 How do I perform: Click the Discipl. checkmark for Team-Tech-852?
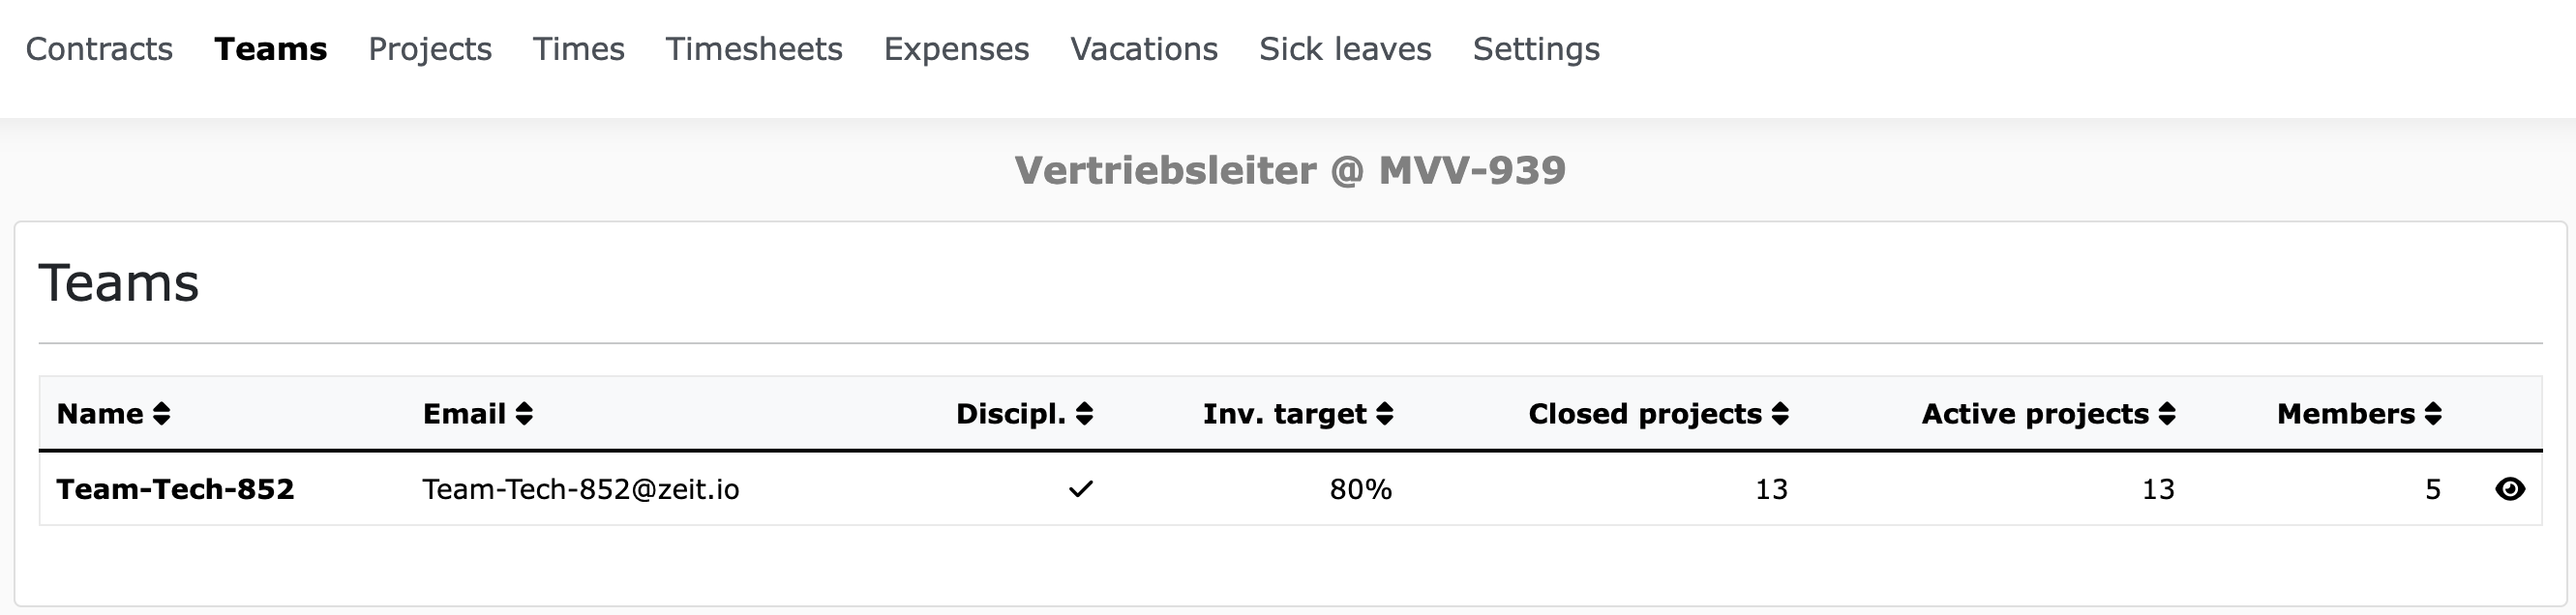coord(1080,489)
